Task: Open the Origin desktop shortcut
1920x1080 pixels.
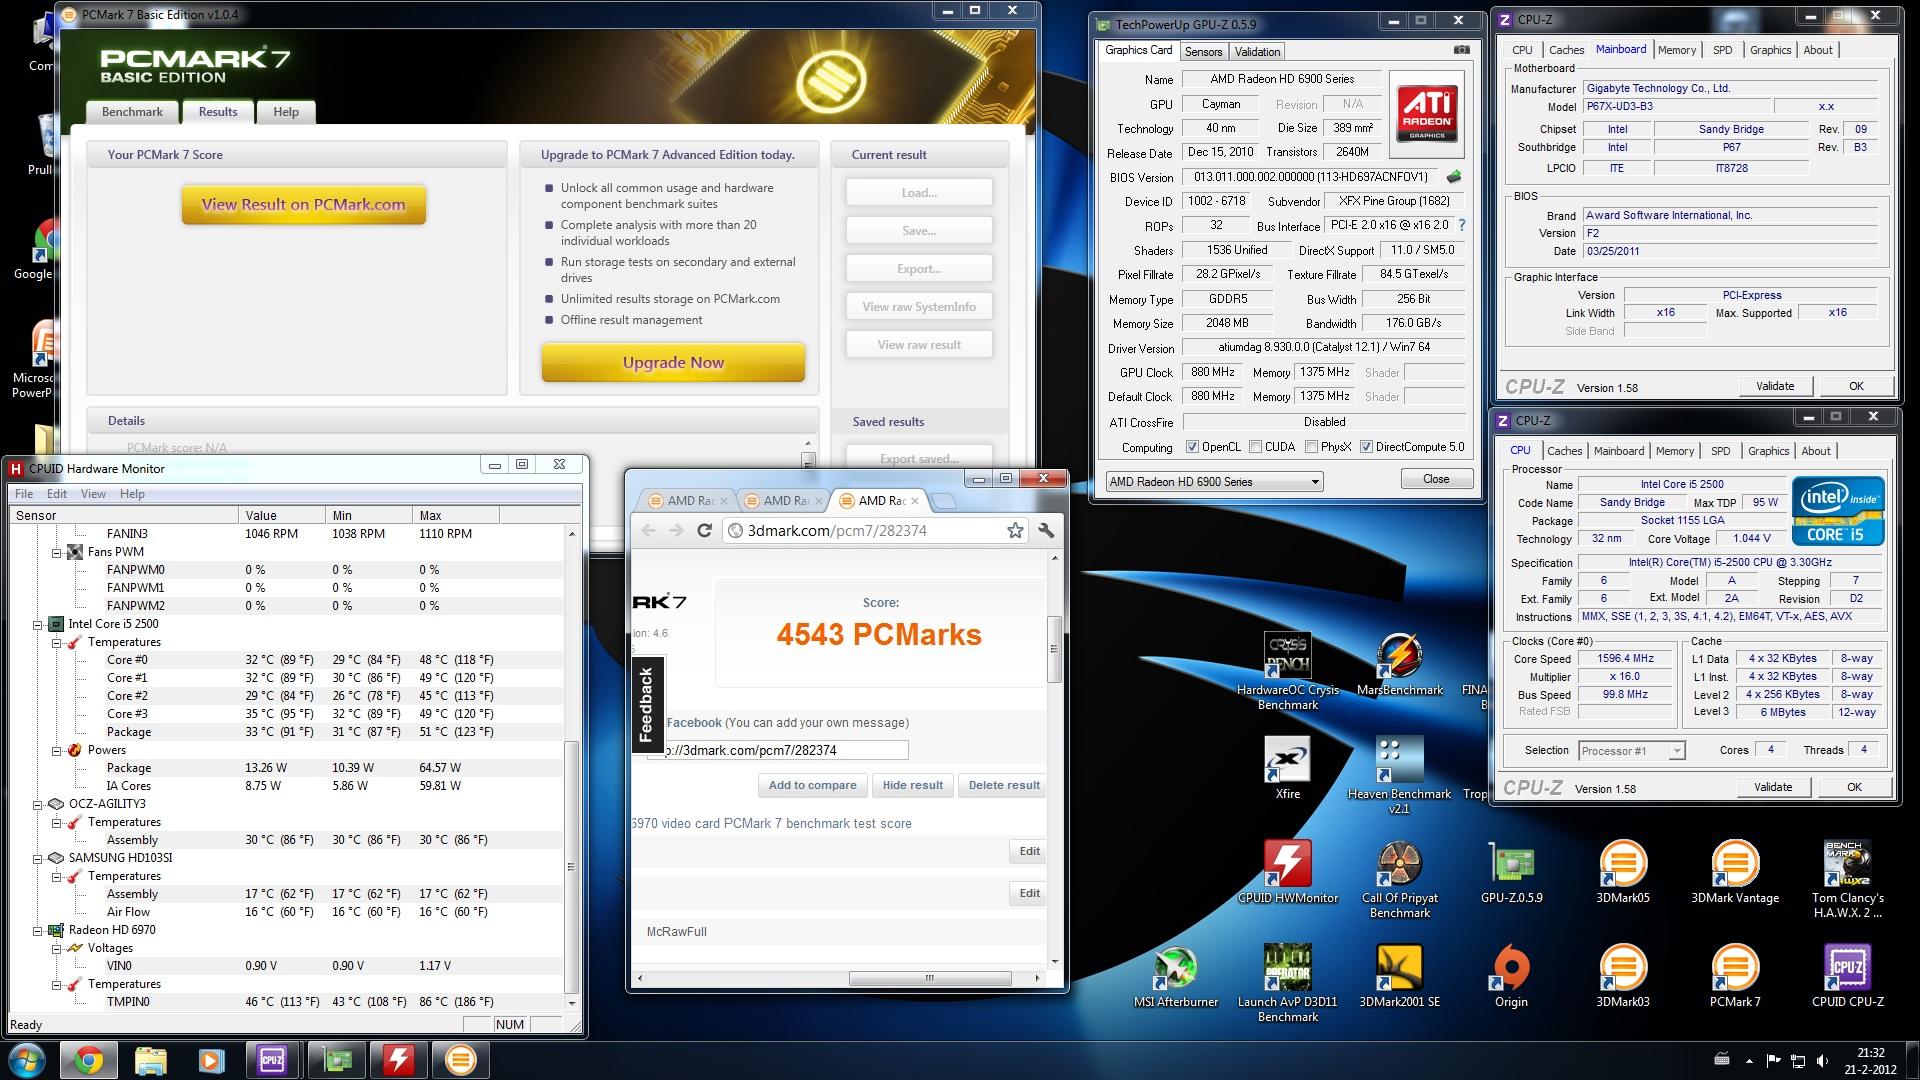Action: [1511, 976]
